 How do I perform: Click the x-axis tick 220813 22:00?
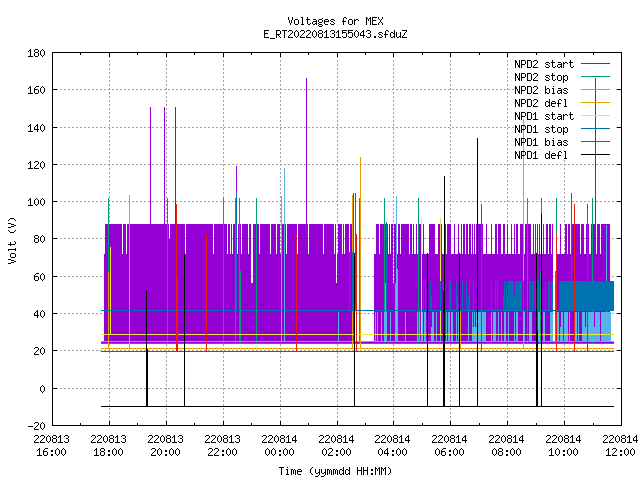[222, 446]
